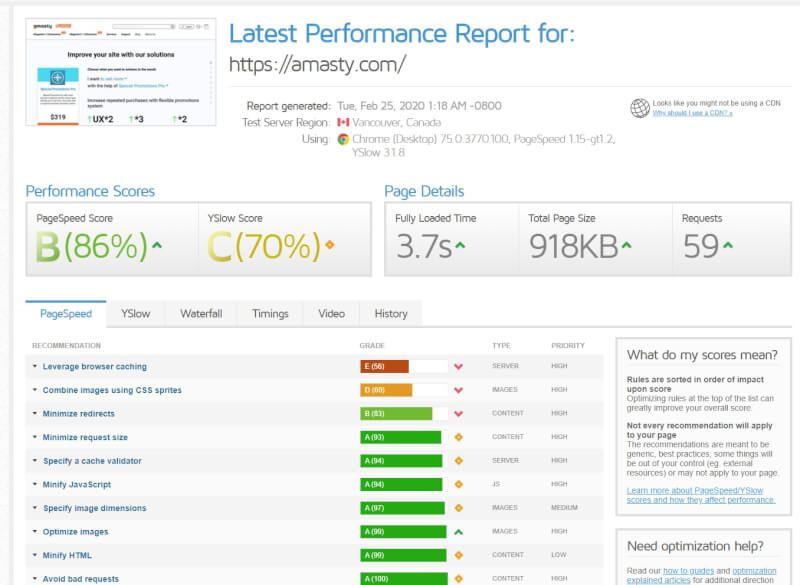Click PageSpeed Score green up arrow
This screenshot has height=585, width=800.
pyautogui.click(x=157, y=245)
